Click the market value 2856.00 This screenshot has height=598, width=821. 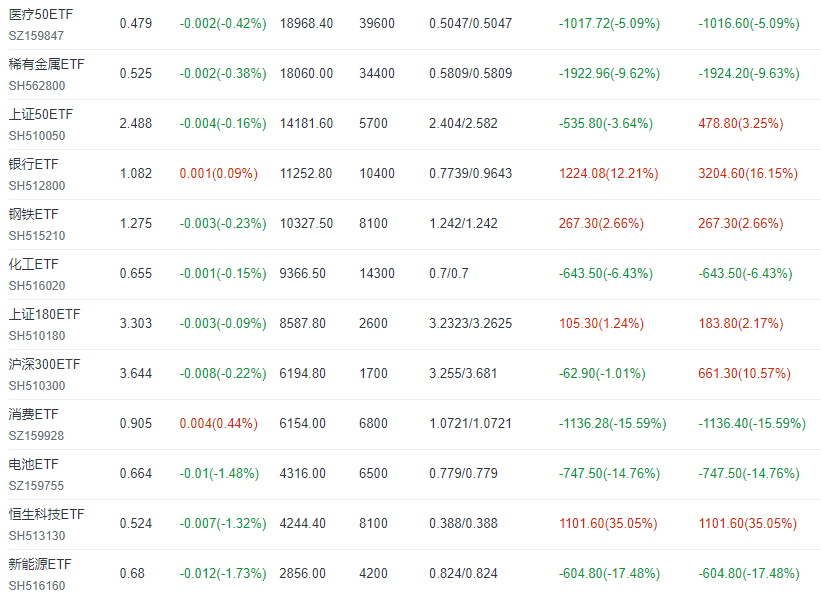pyautogui.click(x=303, y=573)
